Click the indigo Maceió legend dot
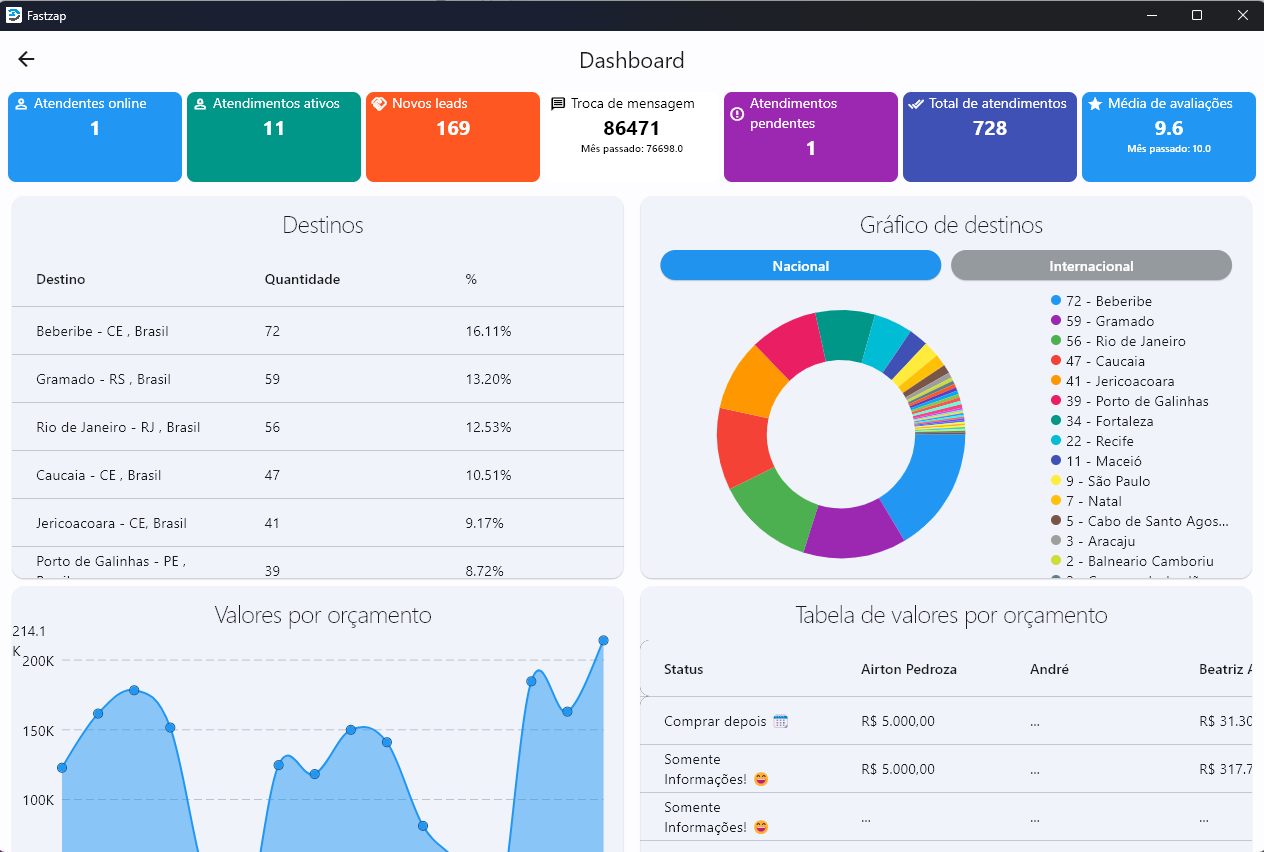The width and height of the screenshot is (1264, 852). coord(1056,461)
